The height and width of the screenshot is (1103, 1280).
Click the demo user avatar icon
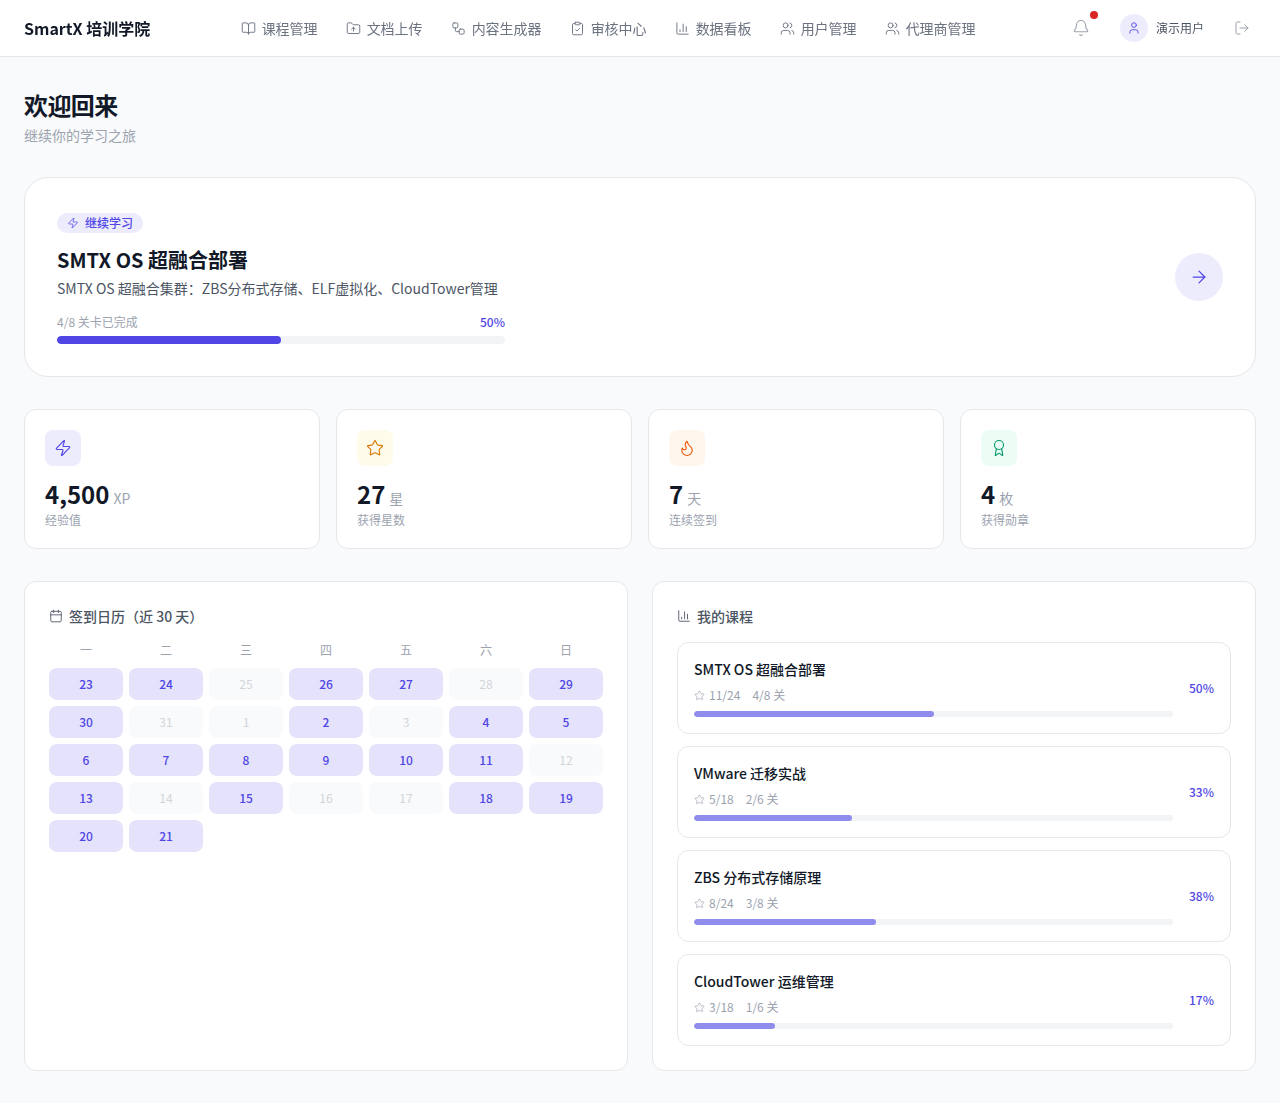(1134, 28)
